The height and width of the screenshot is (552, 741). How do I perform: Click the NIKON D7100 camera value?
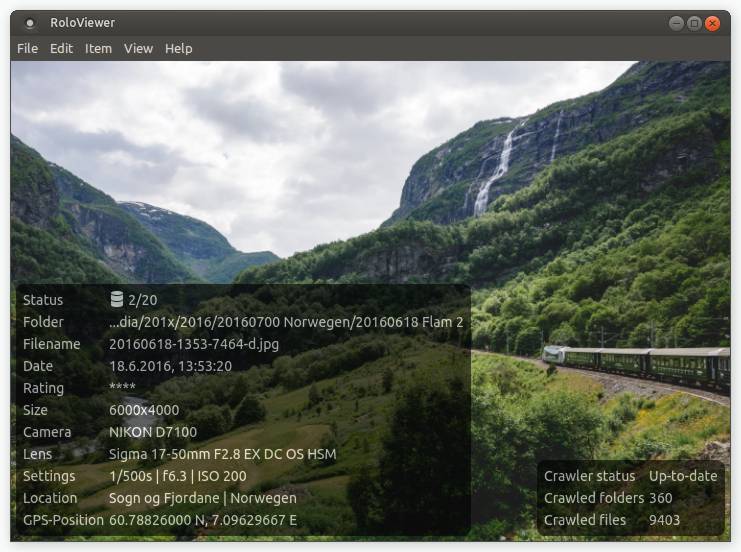point(153,432)
